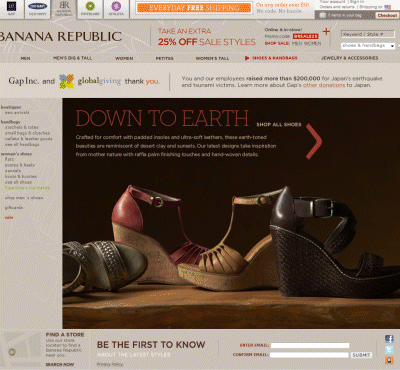Open the Privacy Policy link
The image size is (400, 370).
click(110, 364)
